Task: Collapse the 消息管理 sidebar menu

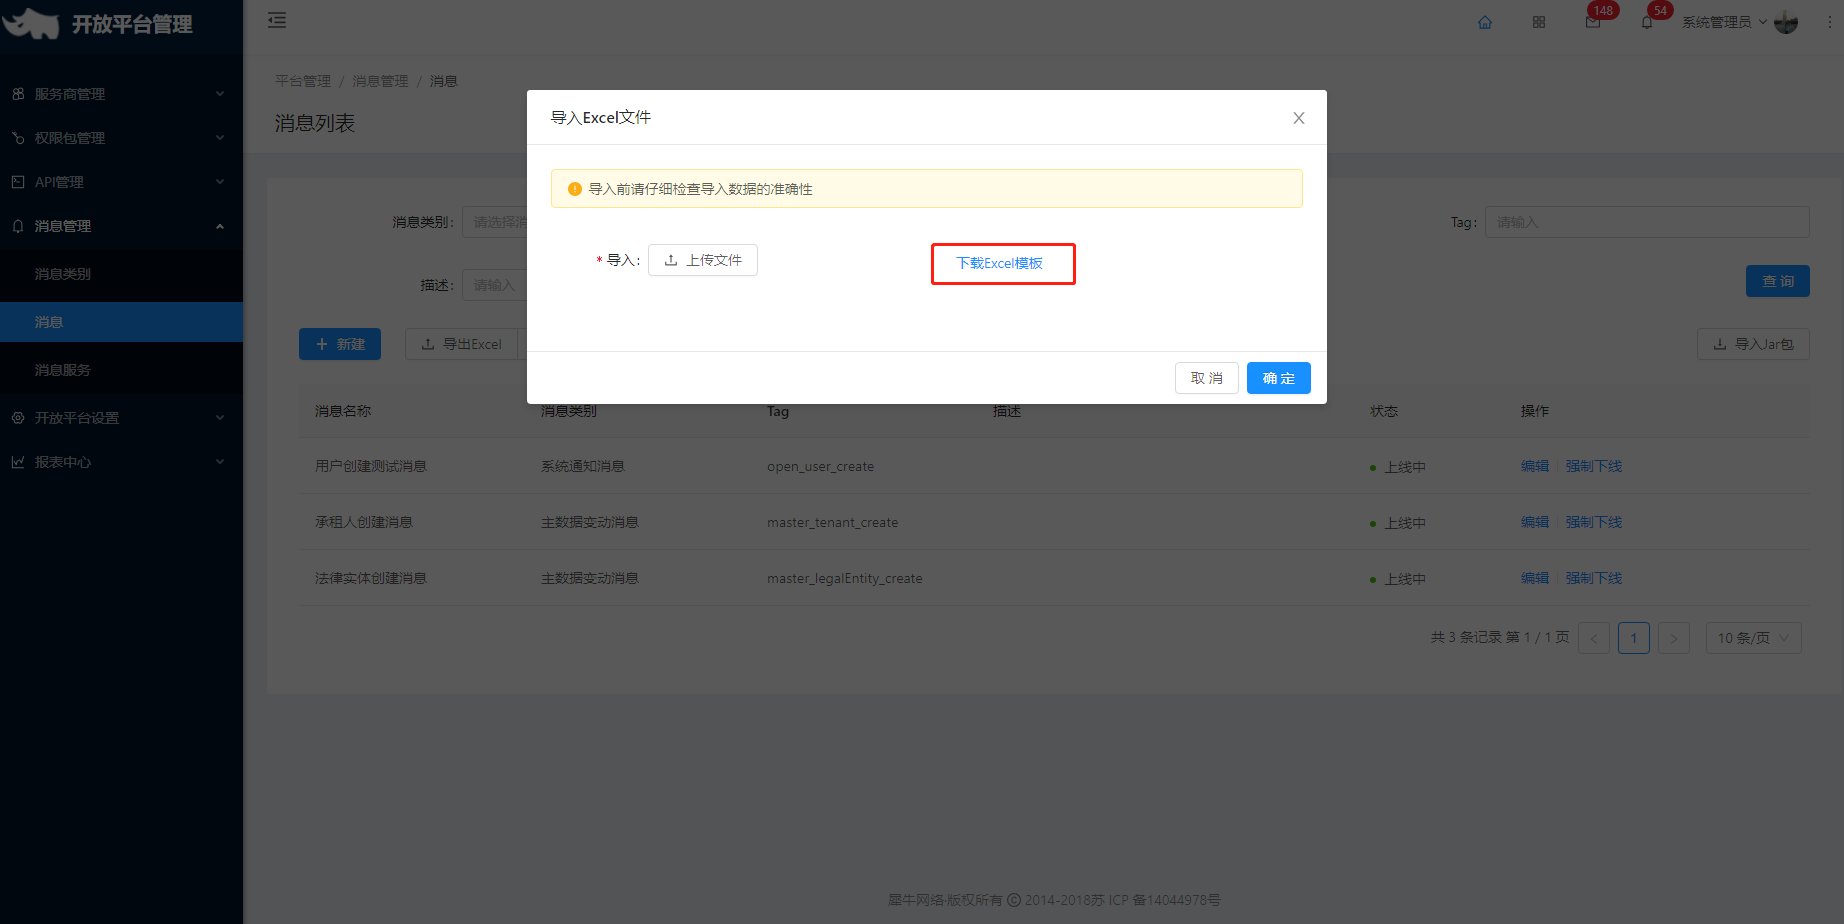Action: pos(121,226)
